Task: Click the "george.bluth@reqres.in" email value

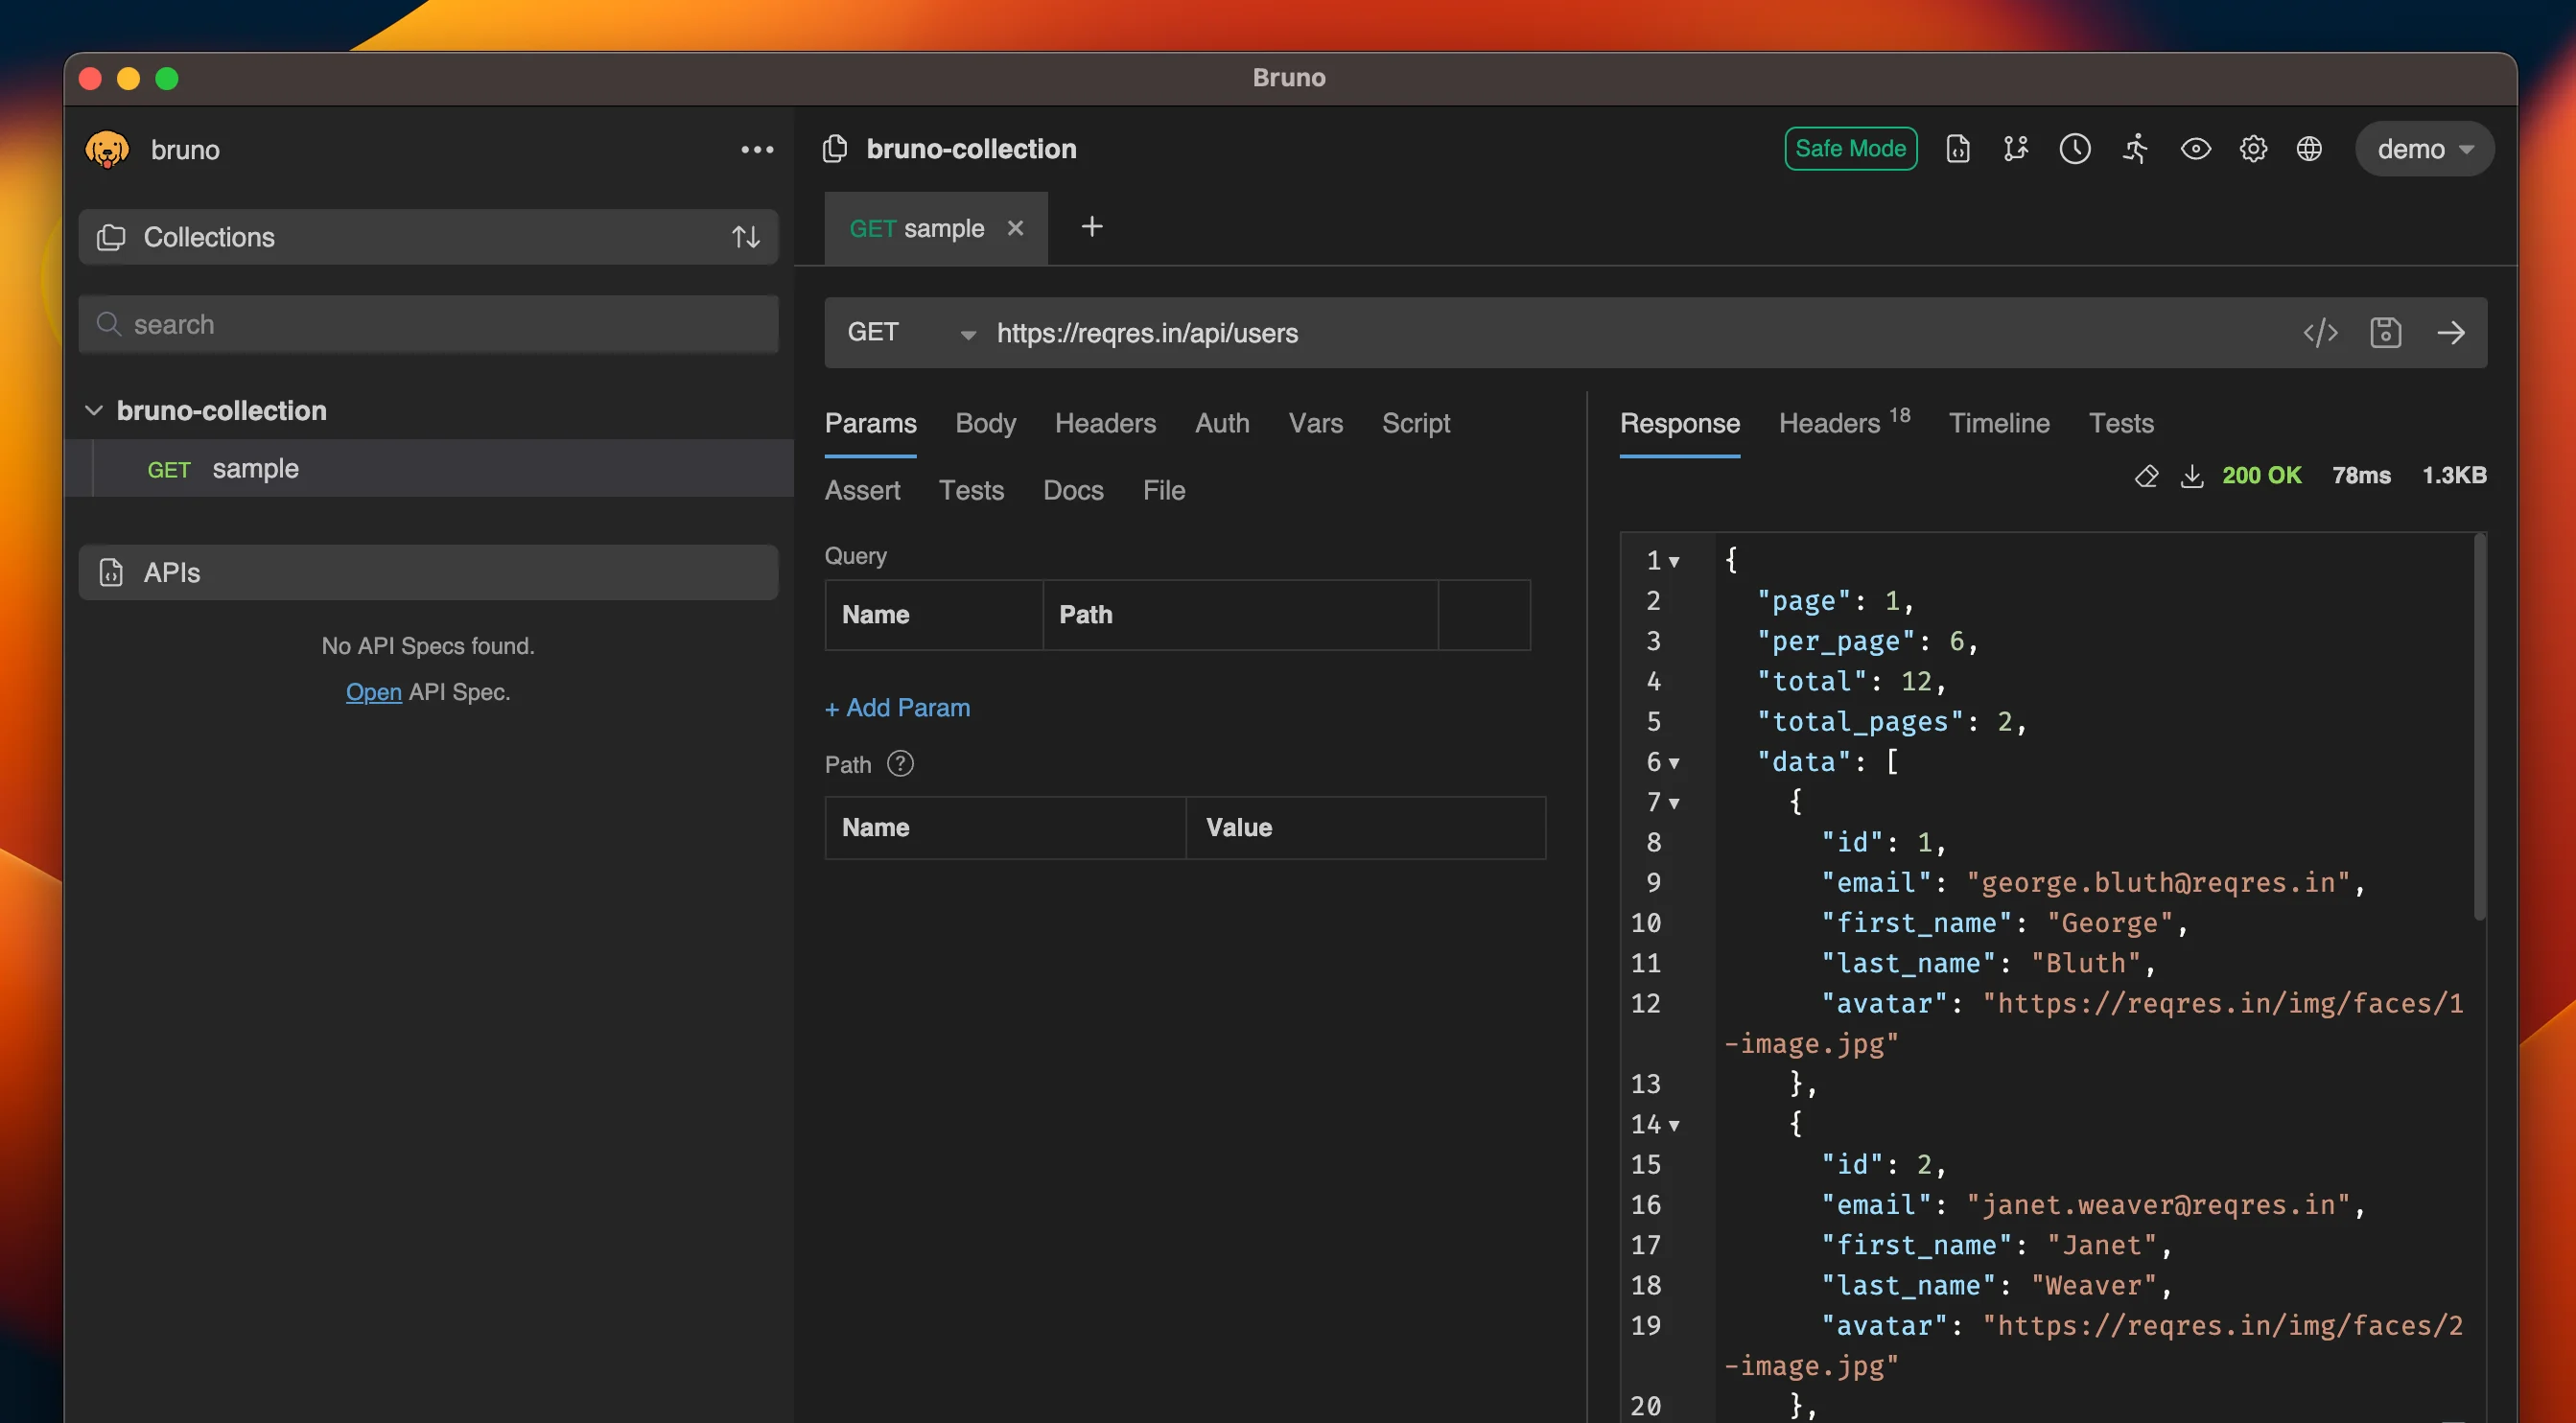Action: click(x=2159, y=882)
